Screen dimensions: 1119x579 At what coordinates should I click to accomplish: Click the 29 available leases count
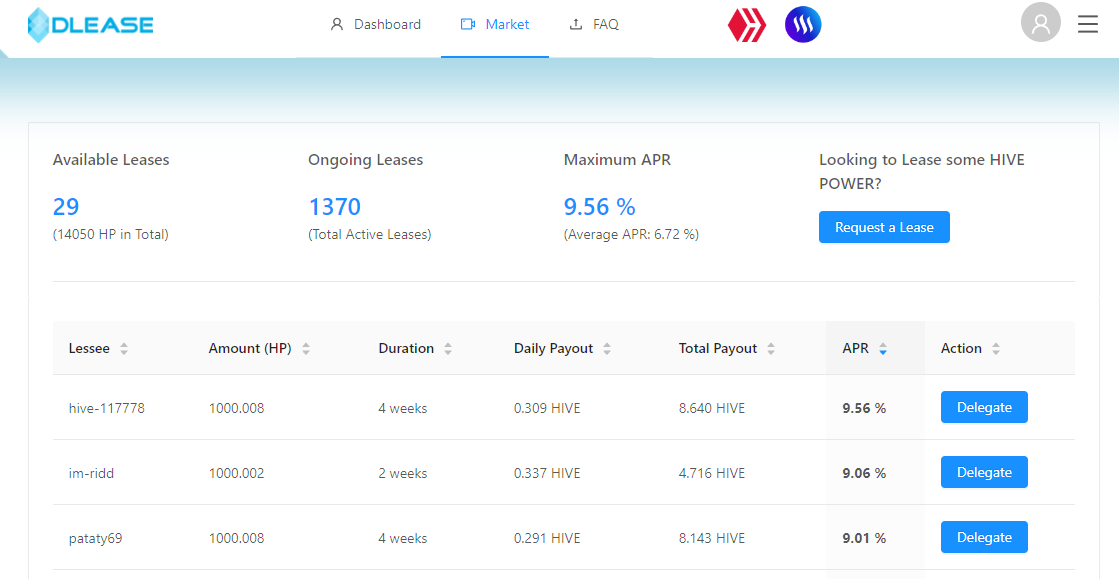pyautogui.click(x=66, y=206)
